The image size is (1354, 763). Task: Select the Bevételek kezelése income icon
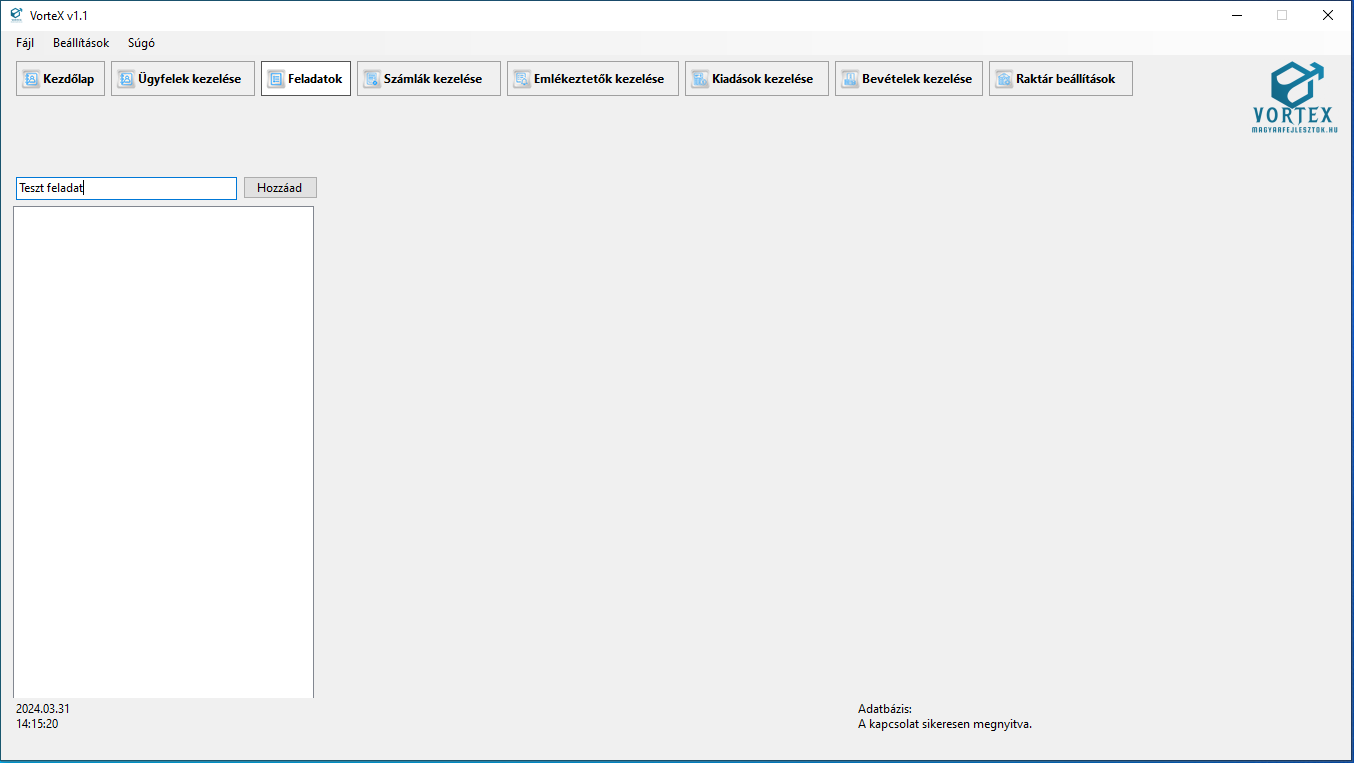[850, 79]
